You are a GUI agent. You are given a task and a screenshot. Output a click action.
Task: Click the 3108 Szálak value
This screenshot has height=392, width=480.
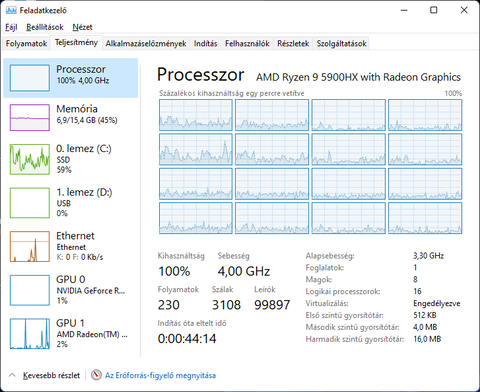tap(226, 305)
